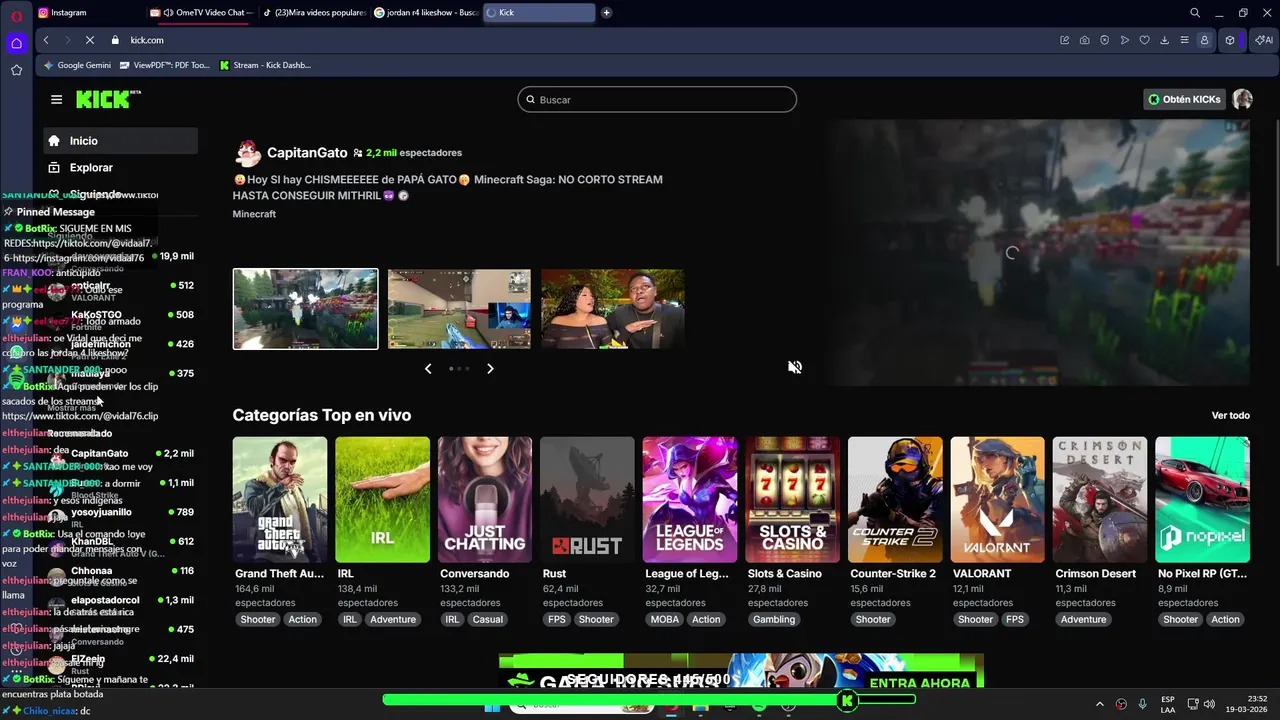The image size is (1280, 720).
Task: Open Google Gemini bookmark
Action: 76,65
